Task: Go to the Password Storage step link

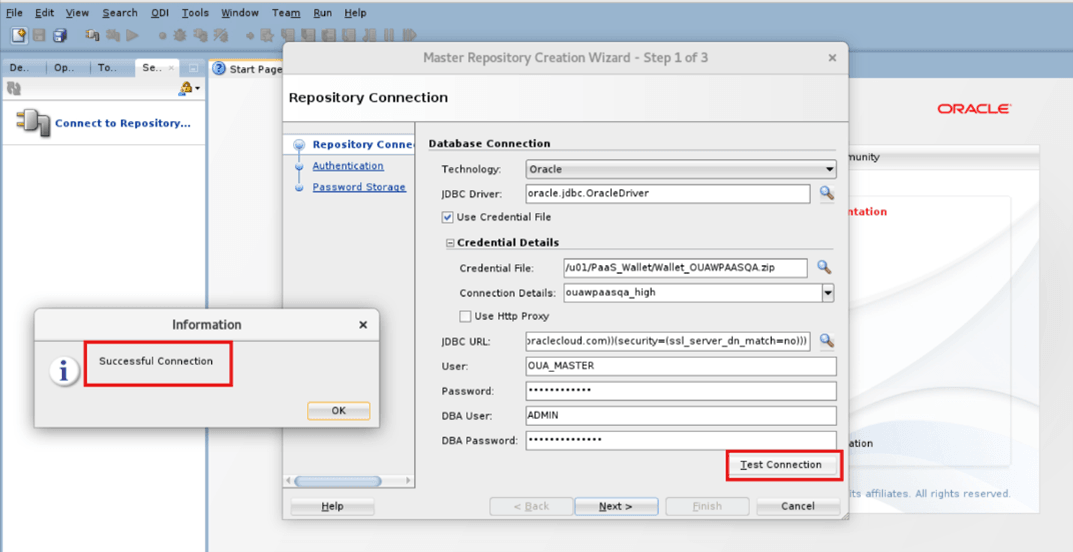Action: coord(359,187)
